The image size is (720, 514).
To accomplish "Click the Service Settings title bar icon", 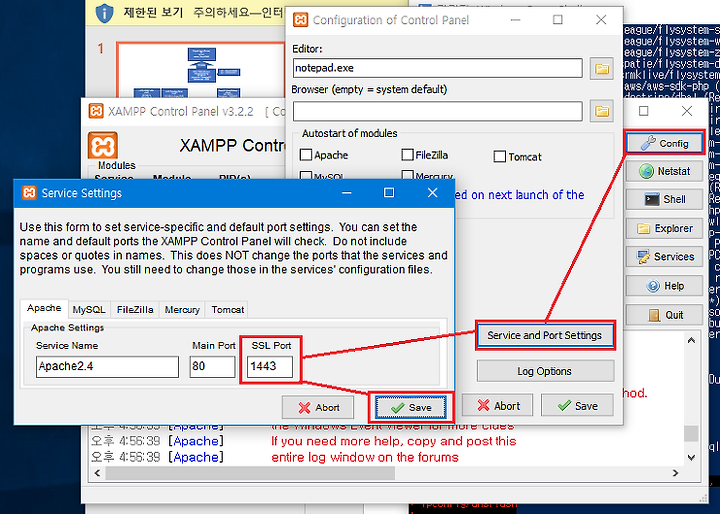I will (29, 193).
